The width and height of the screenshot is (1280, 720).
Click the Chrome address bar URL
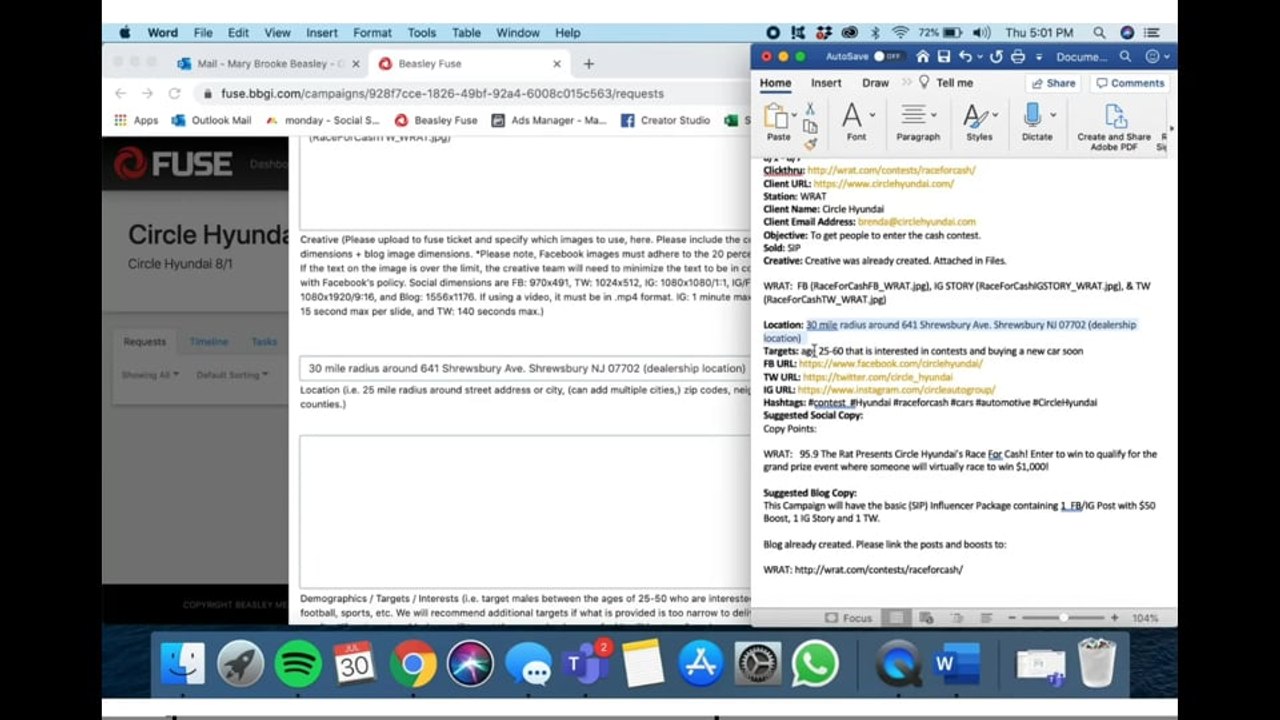[442, 93]
